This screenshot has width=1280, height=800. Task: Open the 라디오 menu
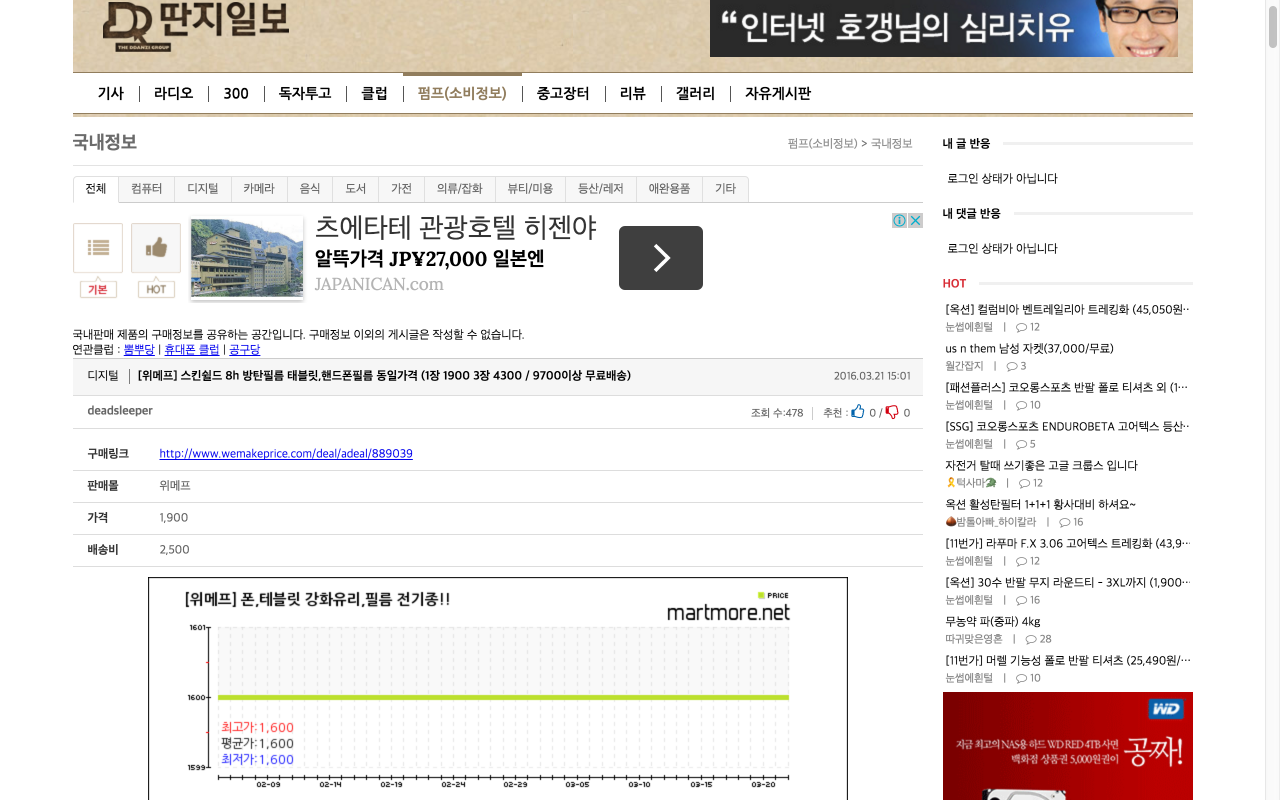click(173, 94)
